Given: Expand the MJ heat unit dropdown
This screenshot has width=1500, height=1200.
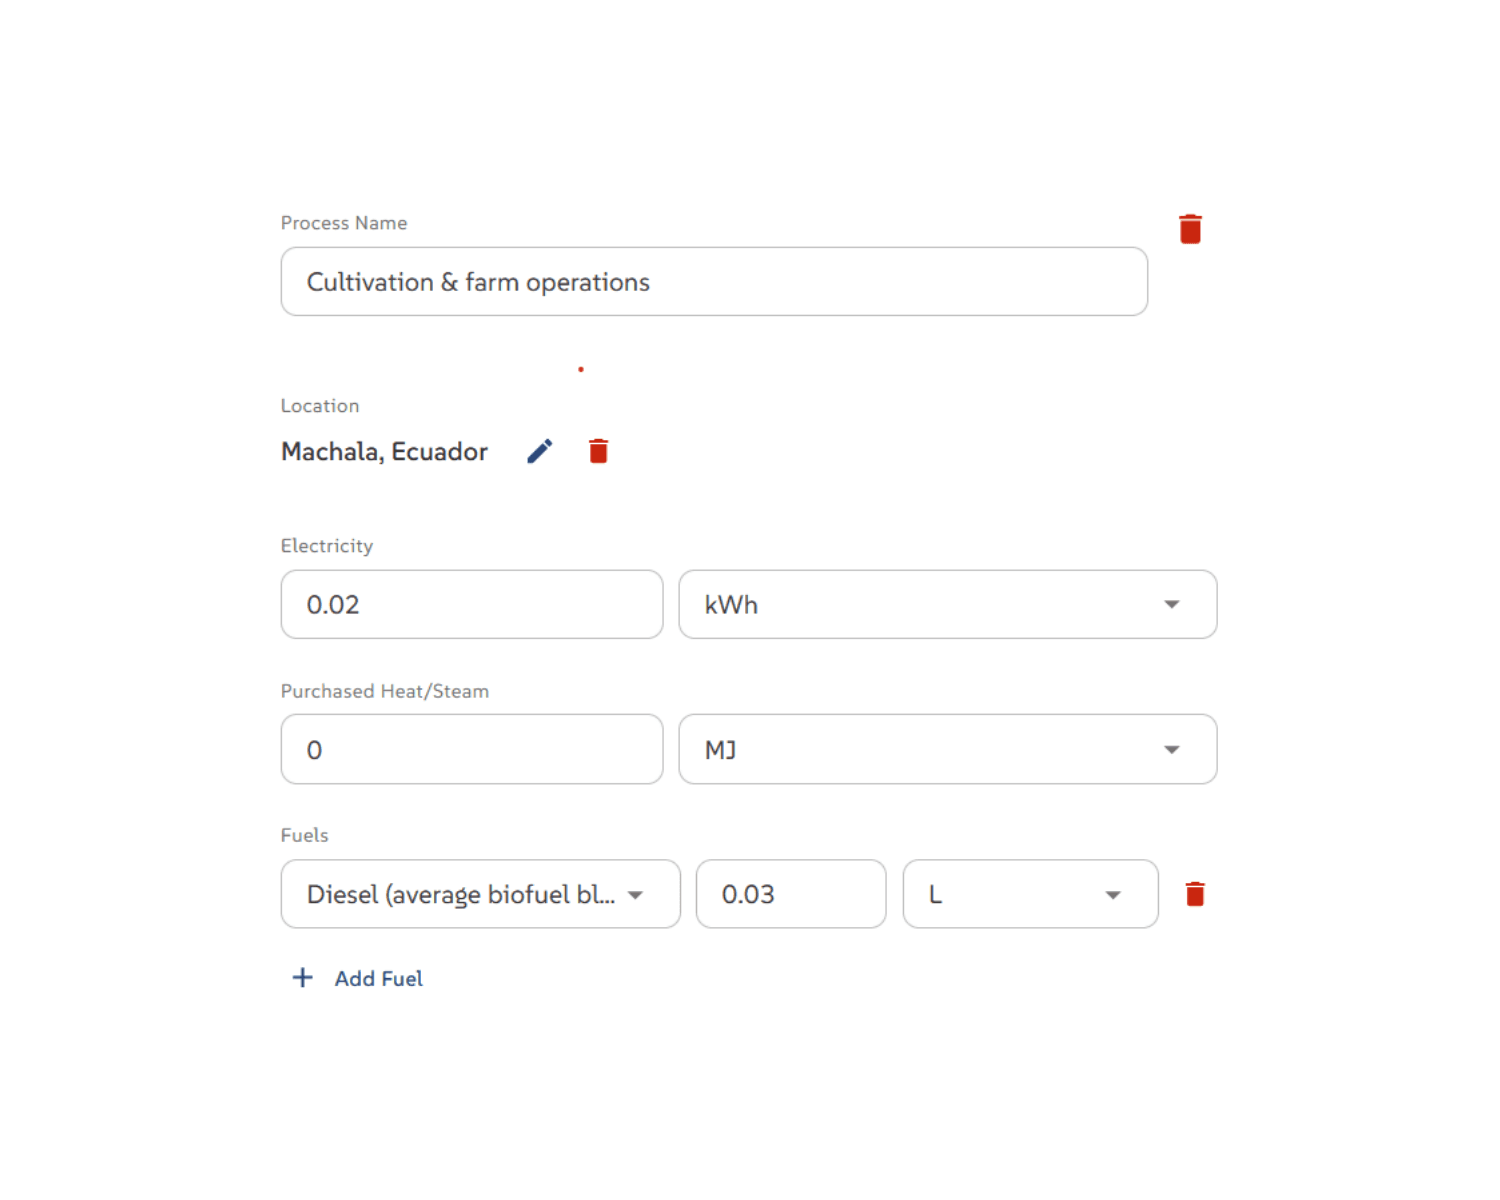Looking at the screenshot, I should [x=947, y=750].
